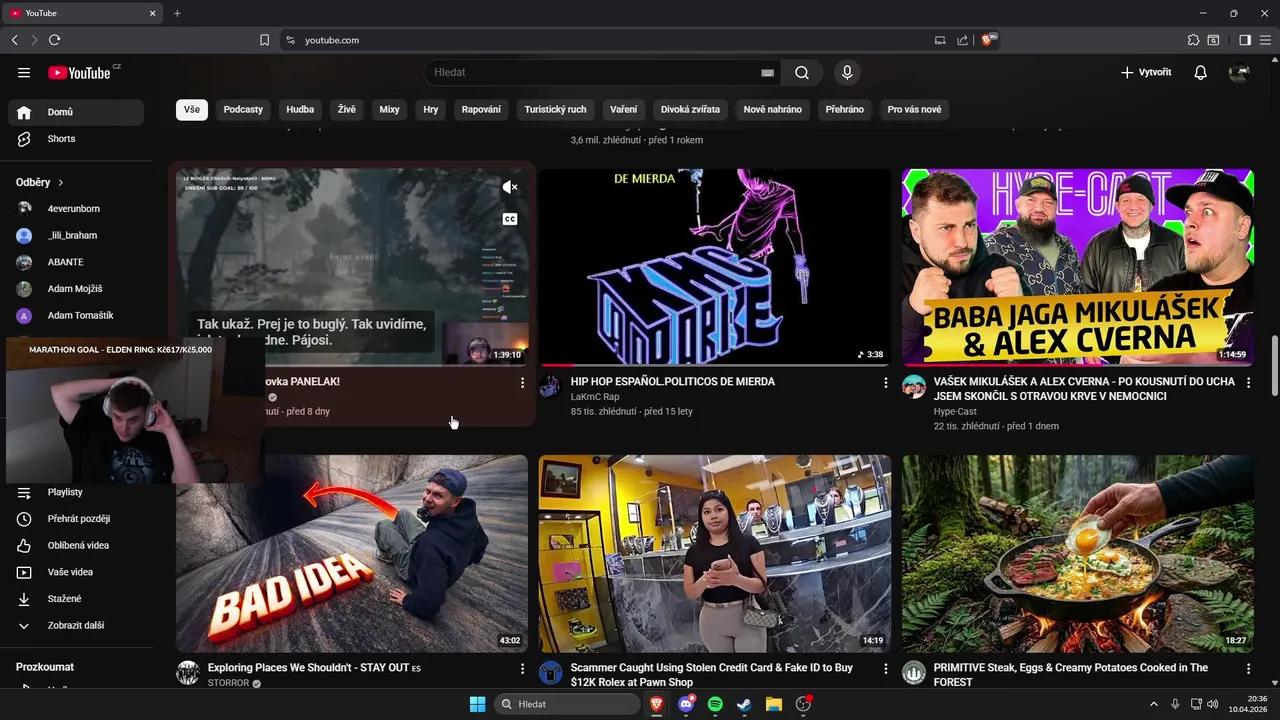Viewport: 1280px width, 720px height.
Task: Toggle the browser sidebar panel
Action: pyautogui.click(x=1244, y=40)
